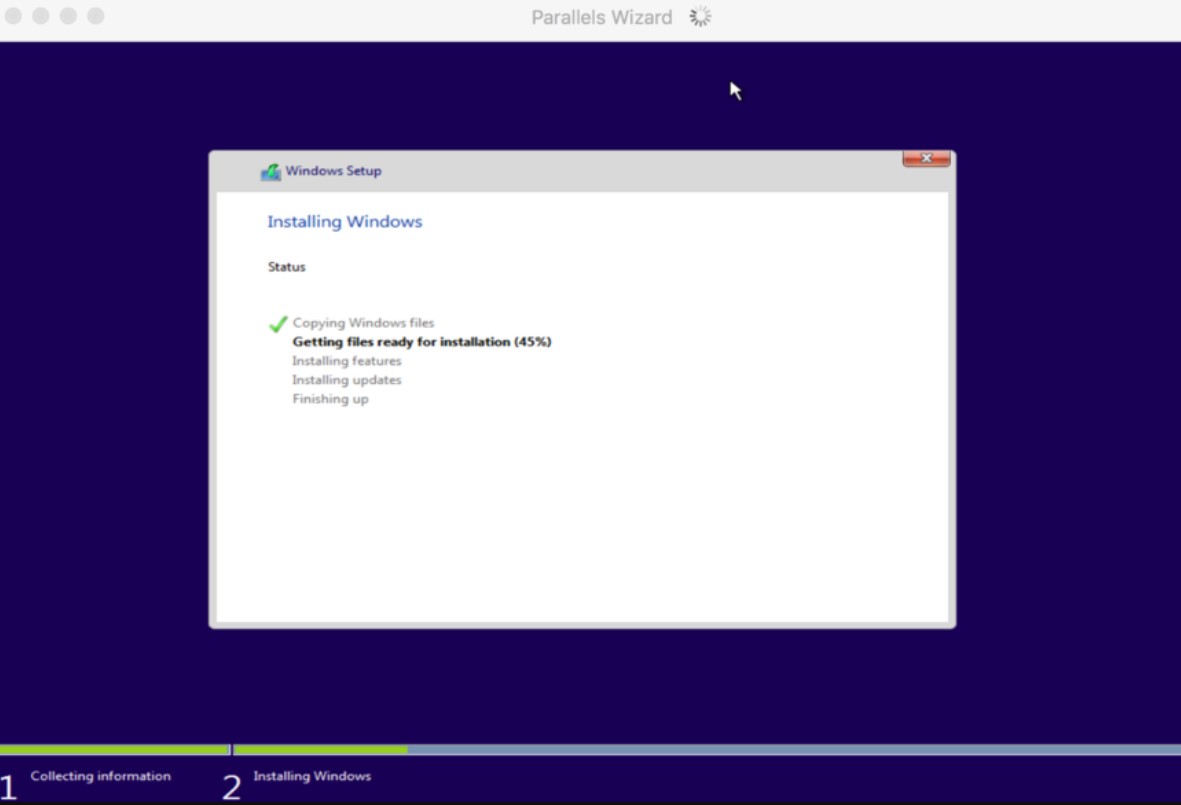Select 'Getting files ready for installation (45%)'

(x=422, y=342)
